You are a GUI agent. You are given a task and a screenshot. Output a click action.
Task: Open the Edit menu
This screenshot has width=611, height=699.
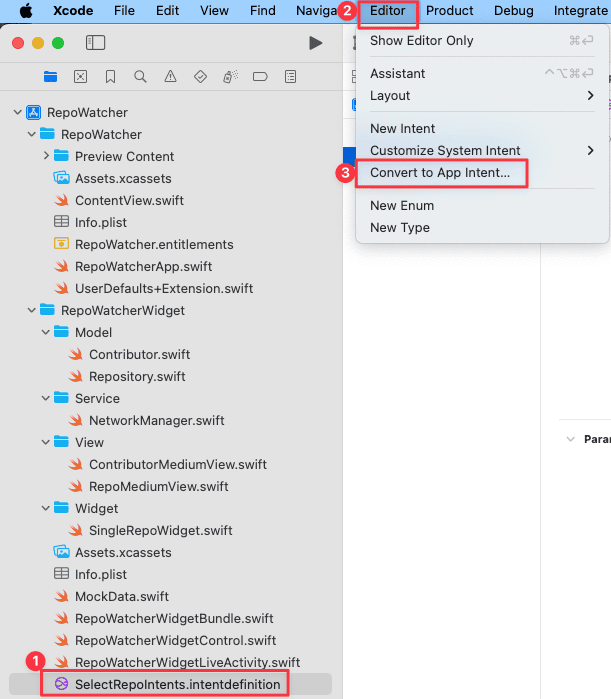click(x=167, y=11)
